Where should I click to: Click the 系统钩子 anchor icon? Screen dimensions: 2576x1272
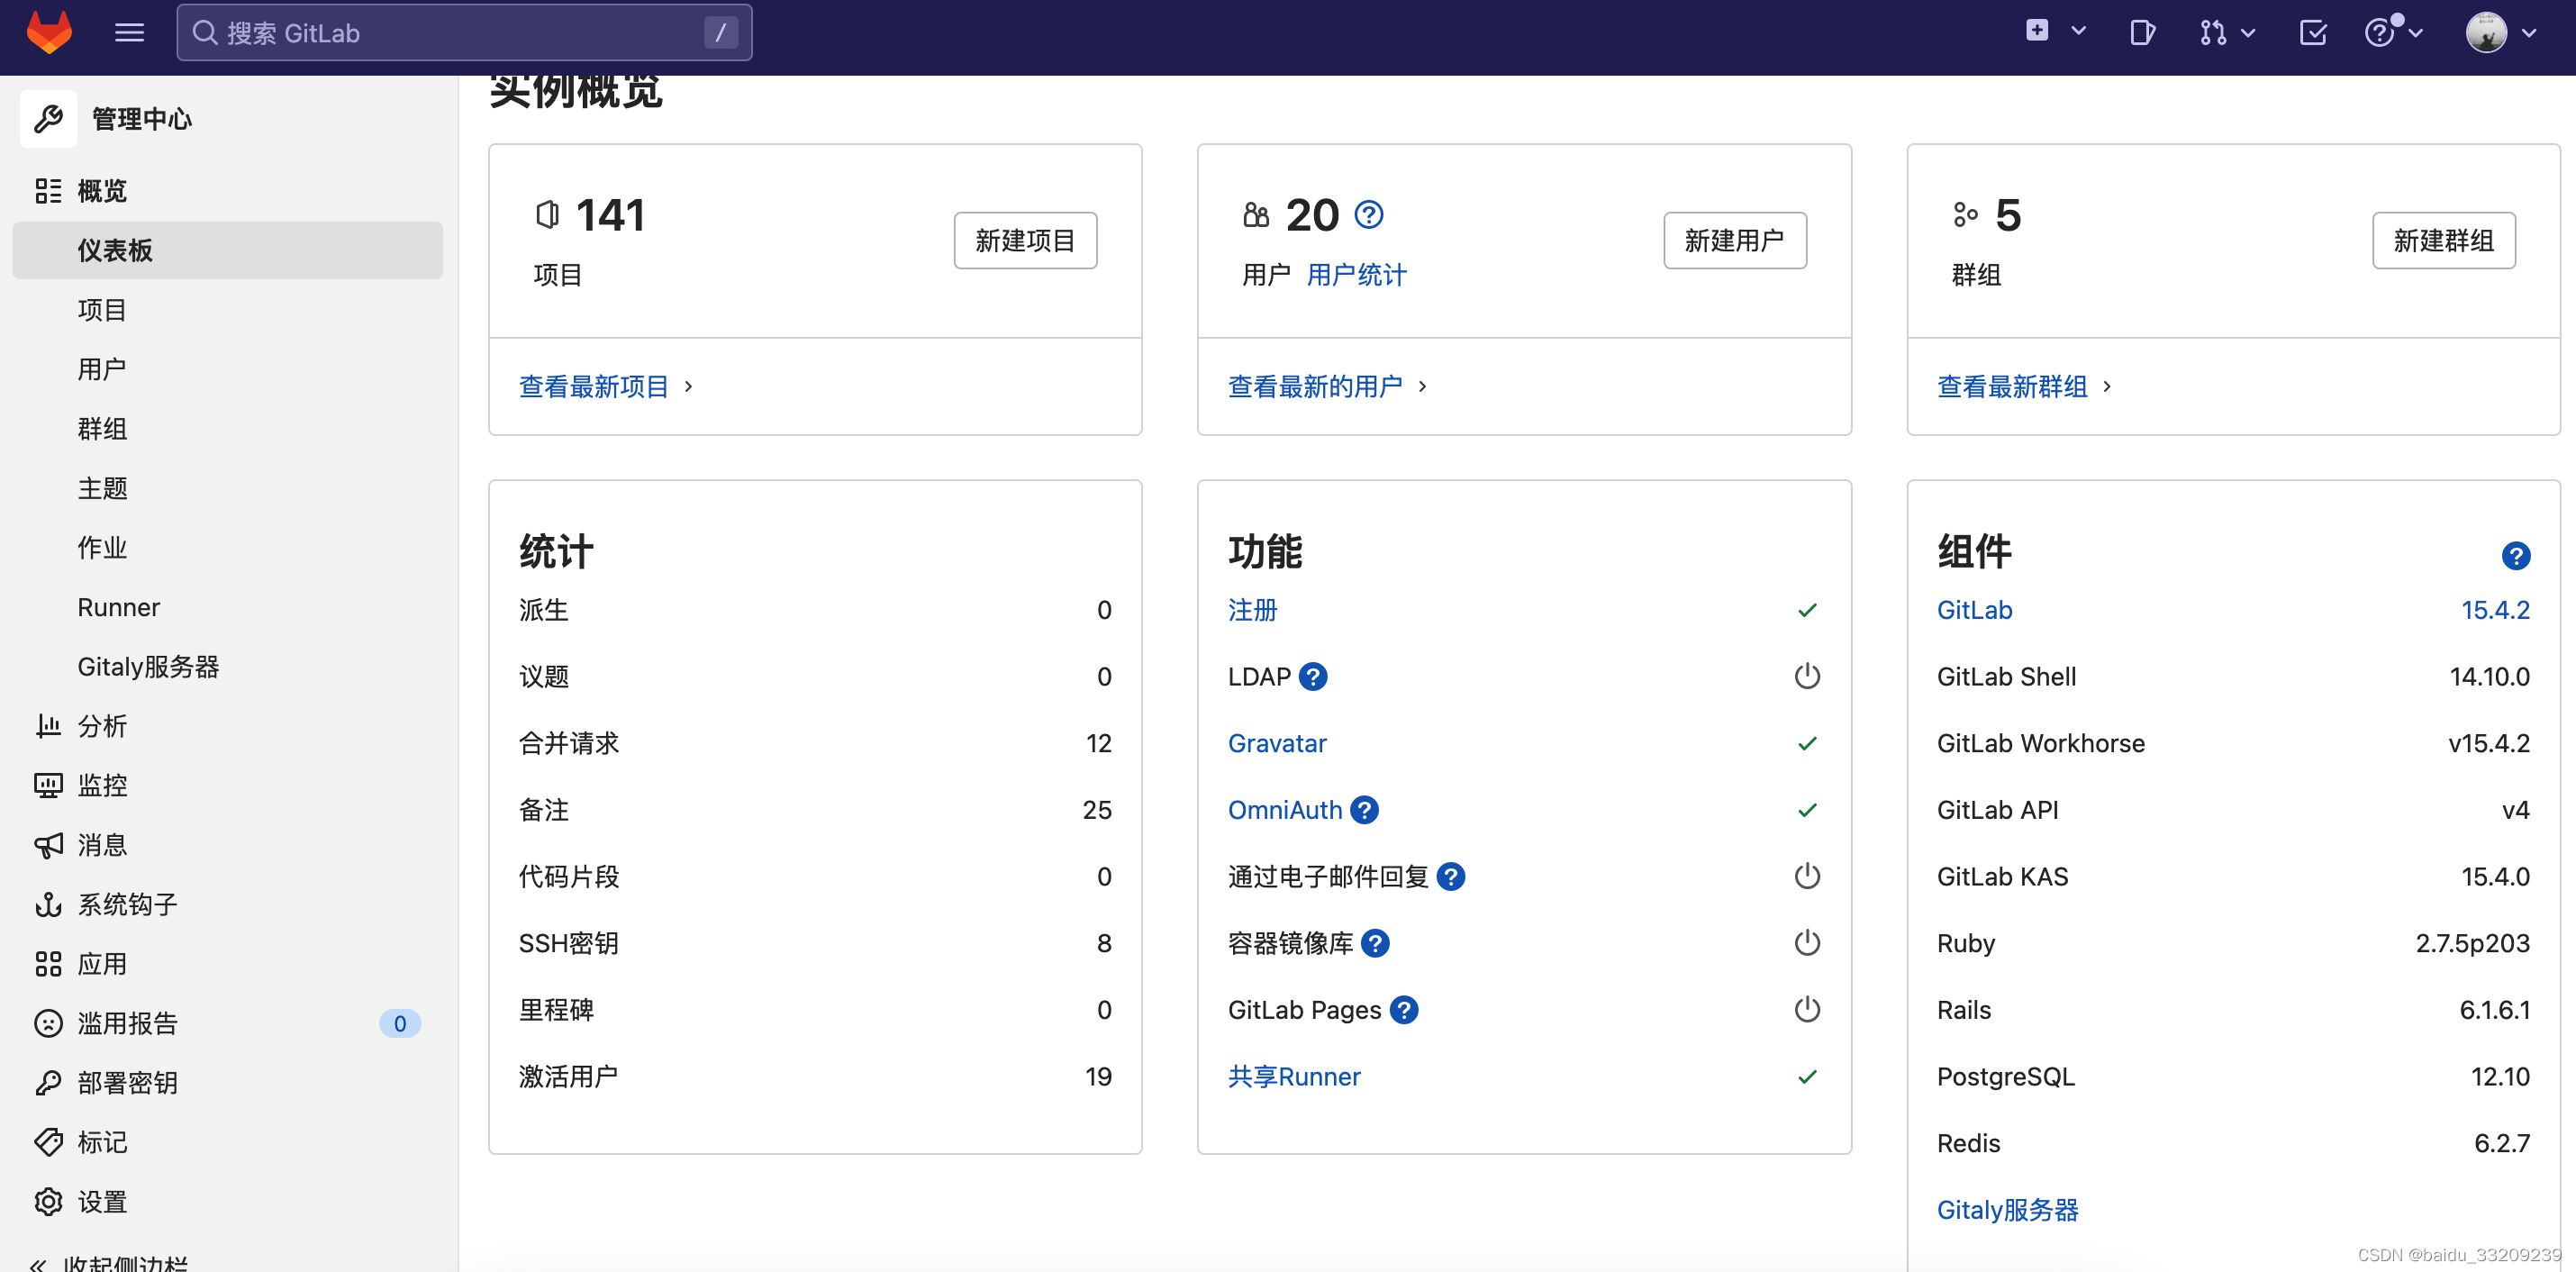48,905
